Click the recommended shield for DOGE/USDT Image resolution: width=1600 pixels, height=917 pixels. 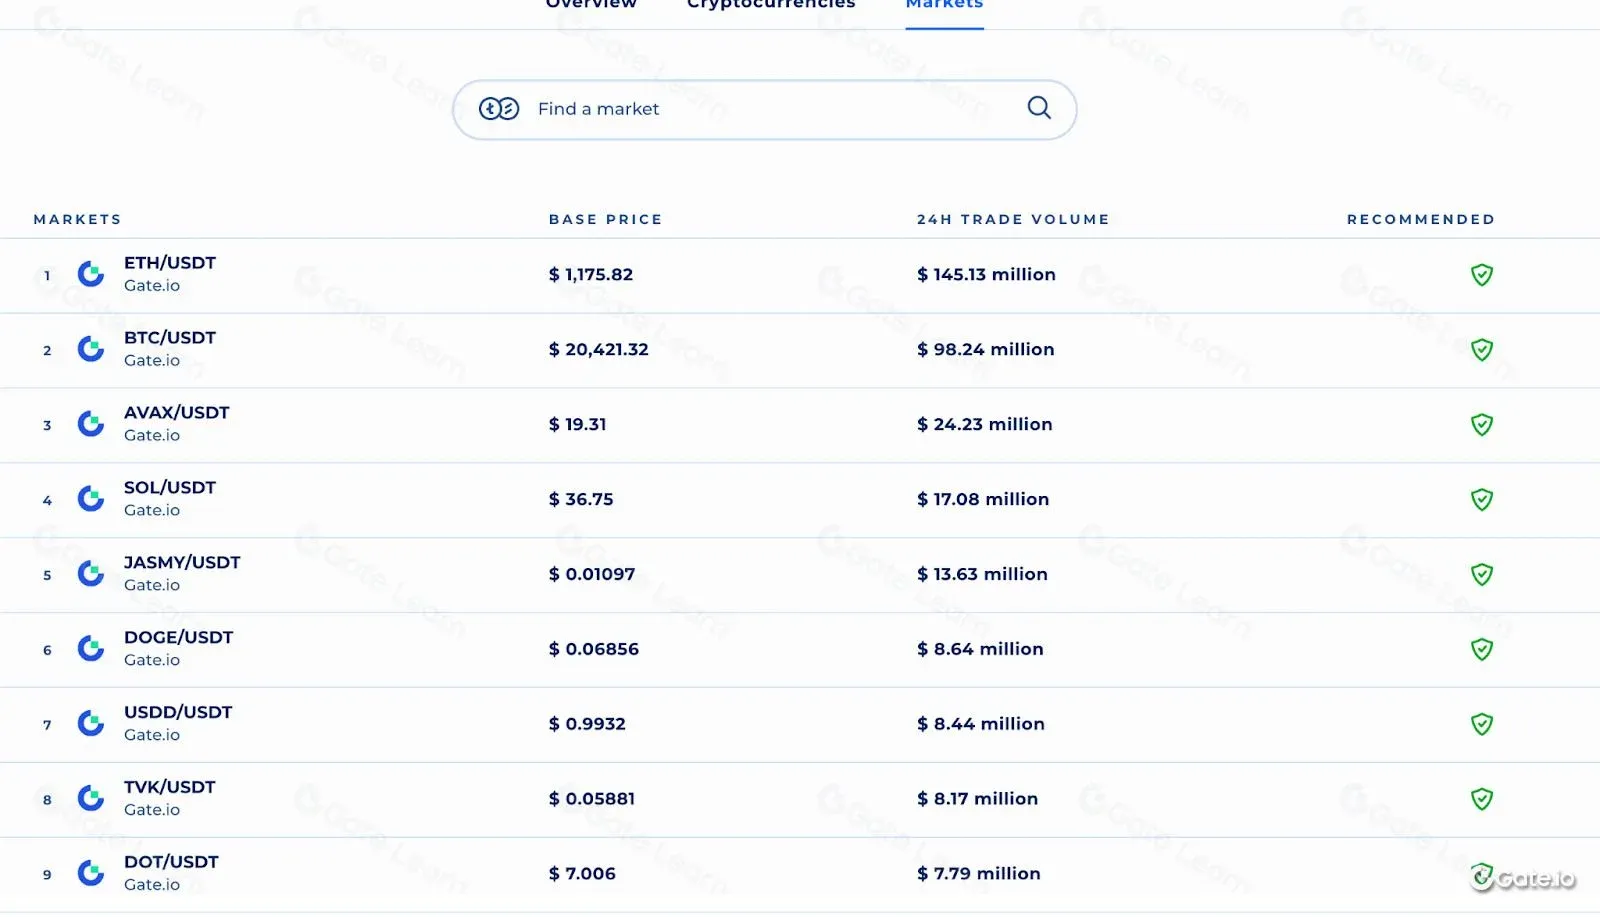[x=1482, y=649]
